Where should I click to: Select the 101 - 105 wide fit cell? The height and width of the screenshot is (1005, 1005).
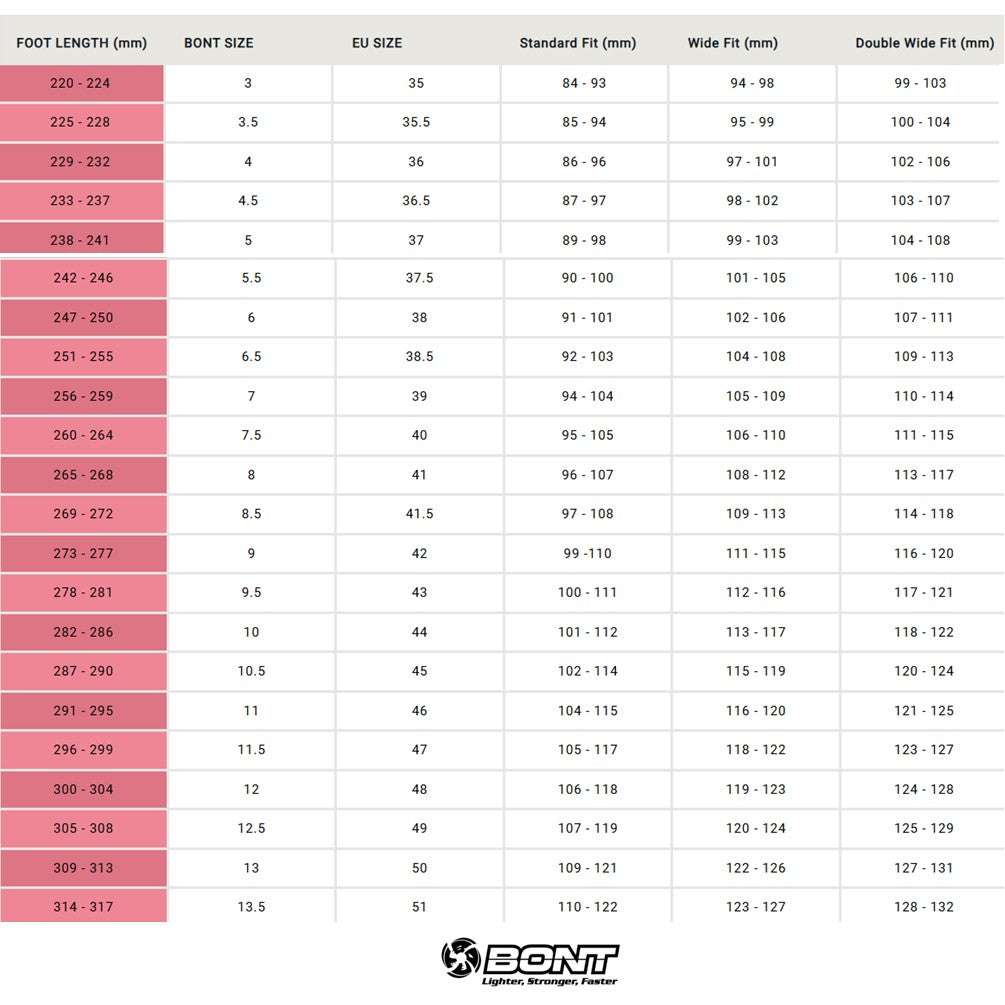tap(756, 278)
